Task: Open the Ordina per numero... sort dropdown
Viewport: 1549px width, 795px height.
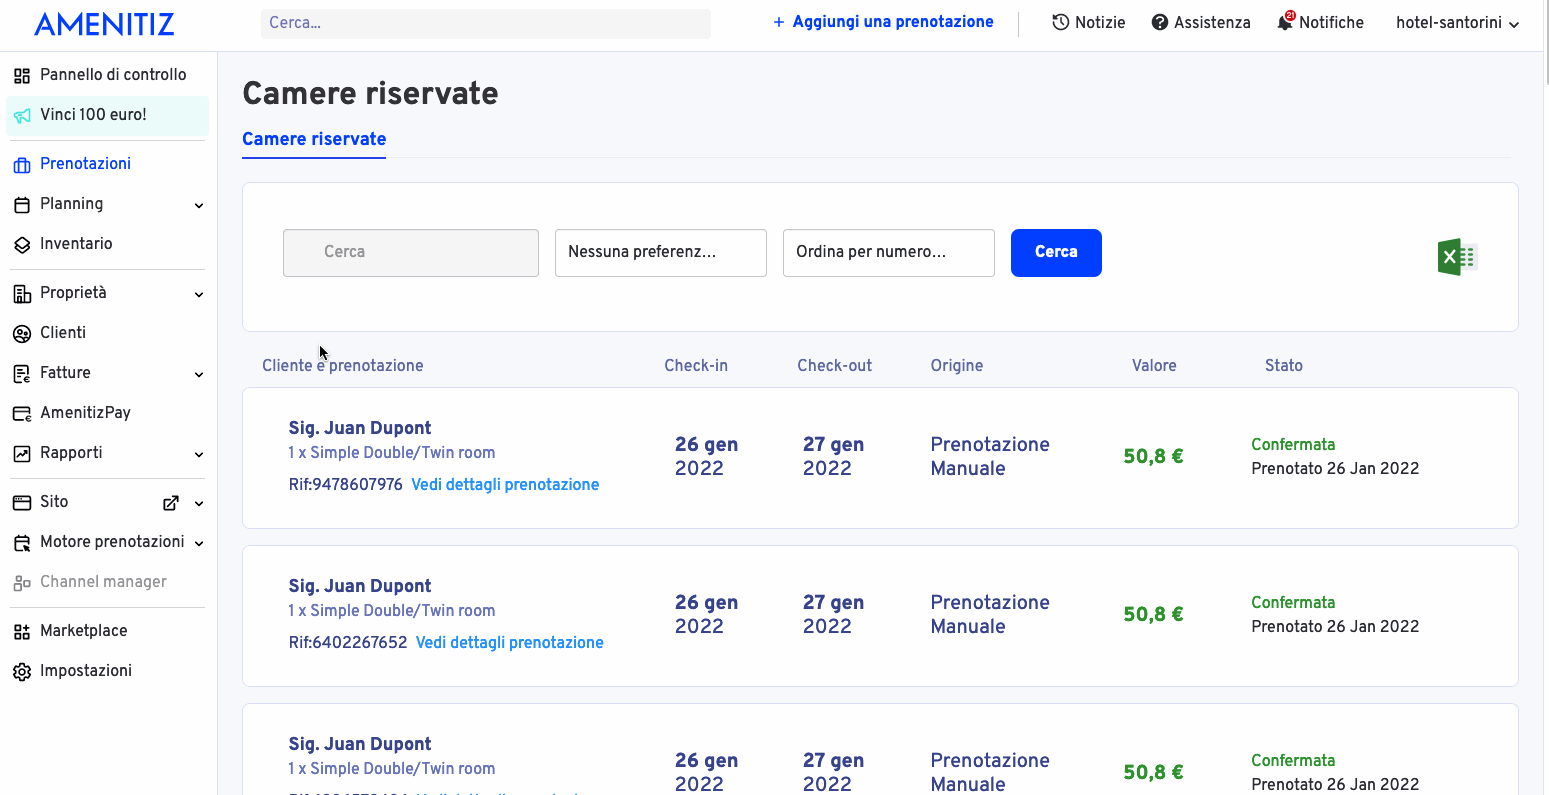Action: click(x=889, y=253)
